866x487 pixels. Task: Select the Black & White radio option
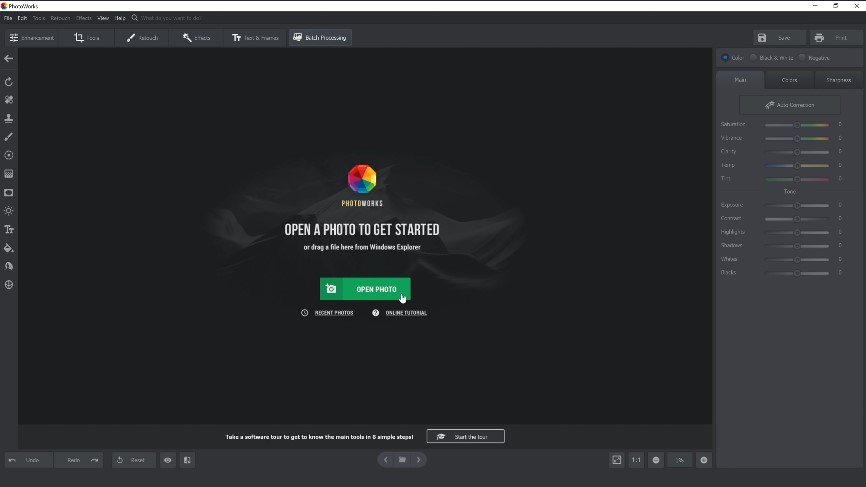click(753, 57)
